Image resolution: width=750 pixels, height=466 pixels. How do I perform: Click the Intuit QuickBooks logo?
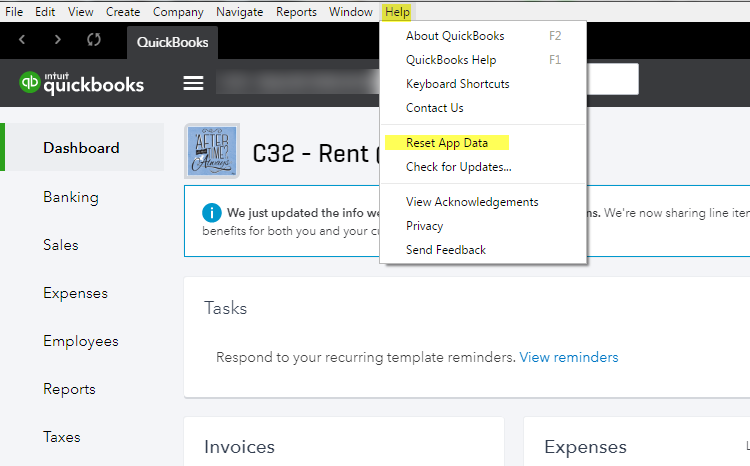point(82,83)
